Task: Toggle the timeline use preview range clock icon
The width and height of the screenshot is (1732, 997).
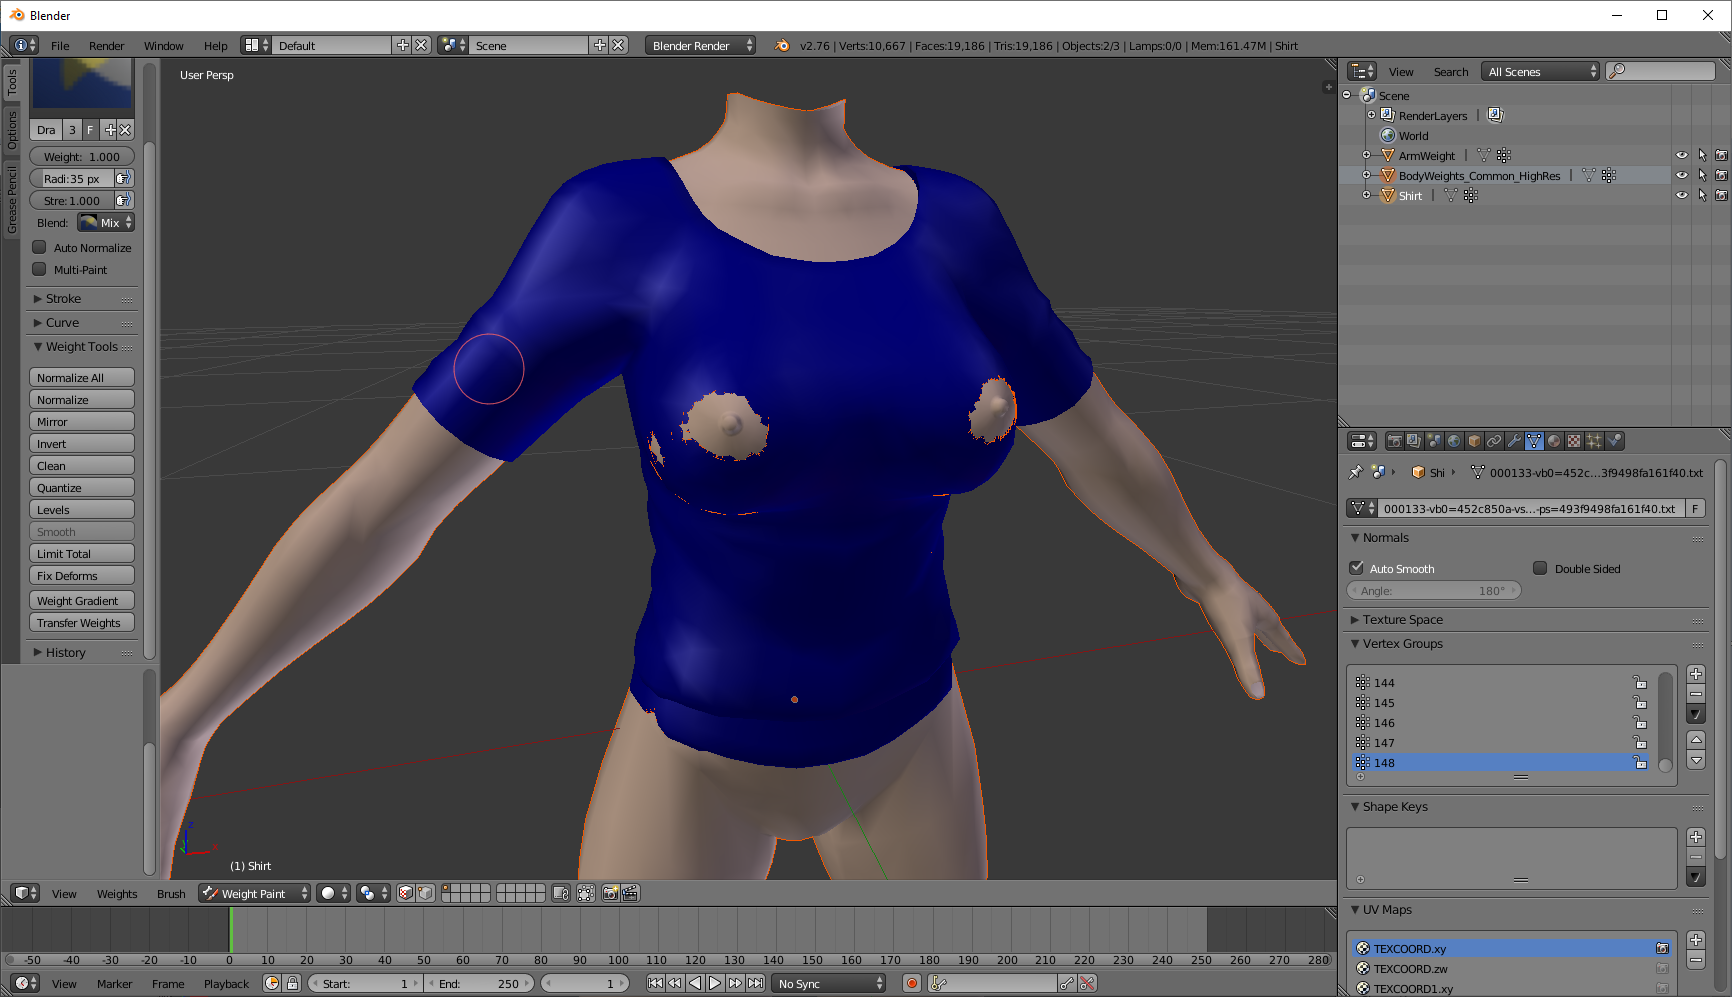Action: [272, 983]
